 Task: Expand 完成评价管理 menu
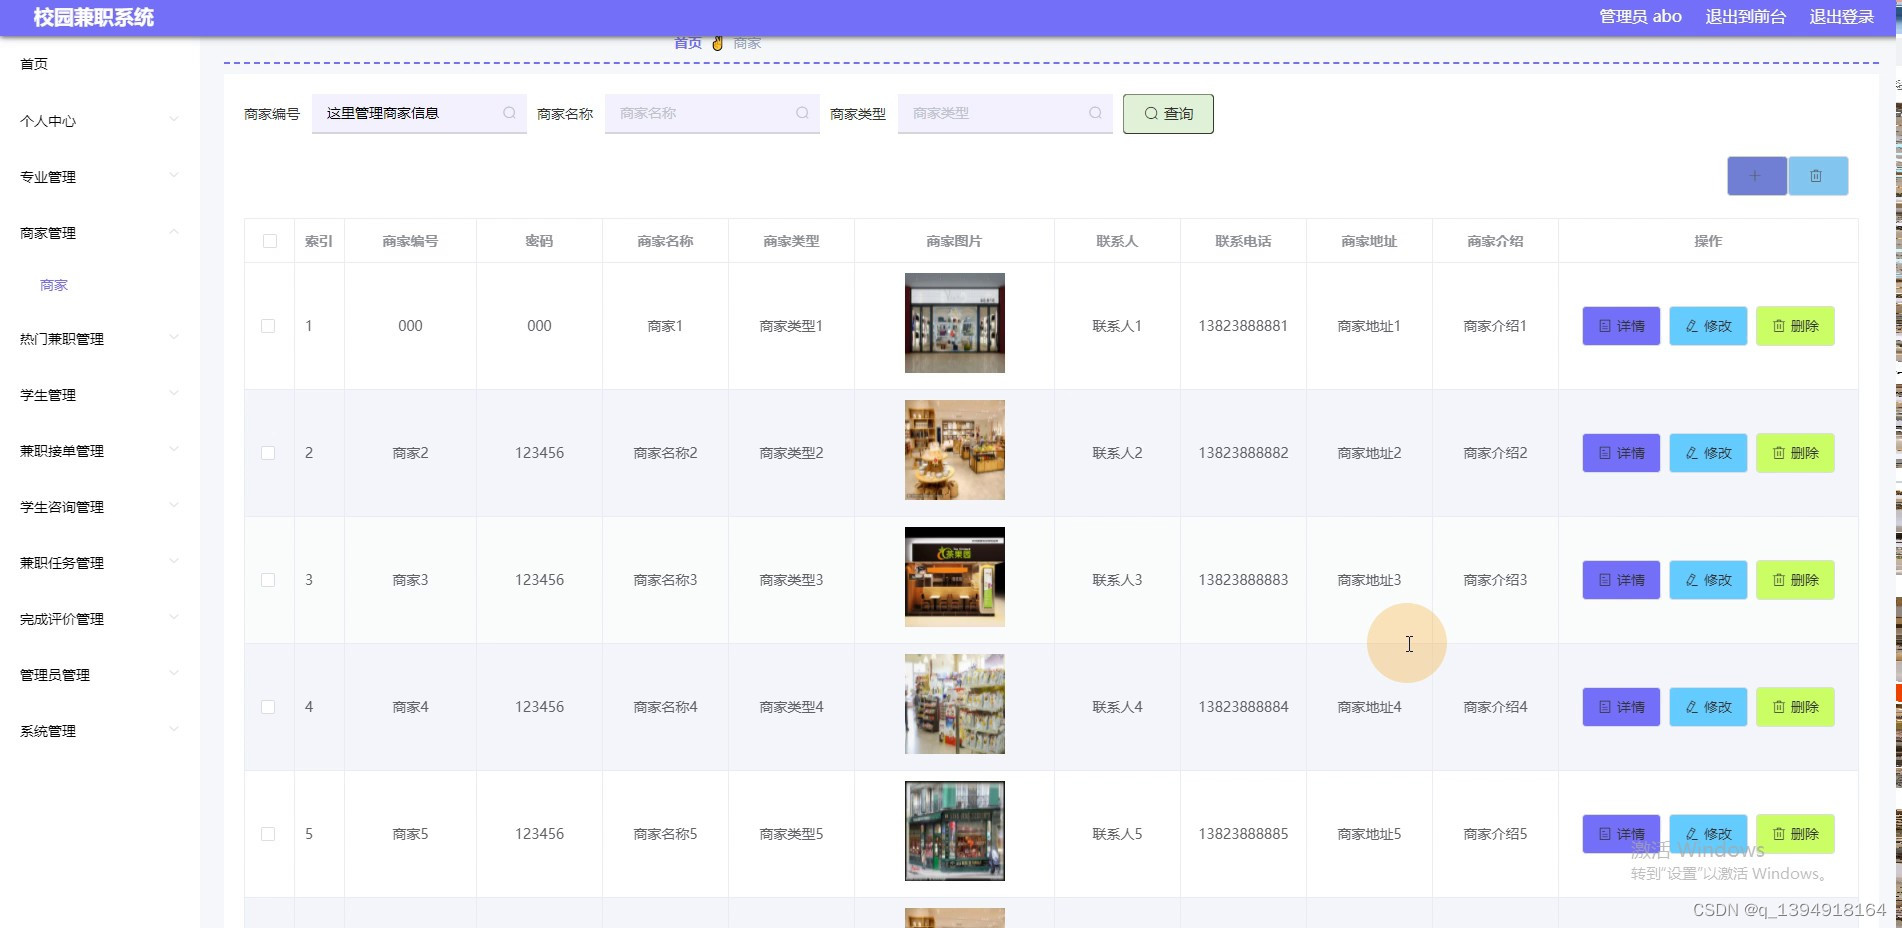click(100, 619)
